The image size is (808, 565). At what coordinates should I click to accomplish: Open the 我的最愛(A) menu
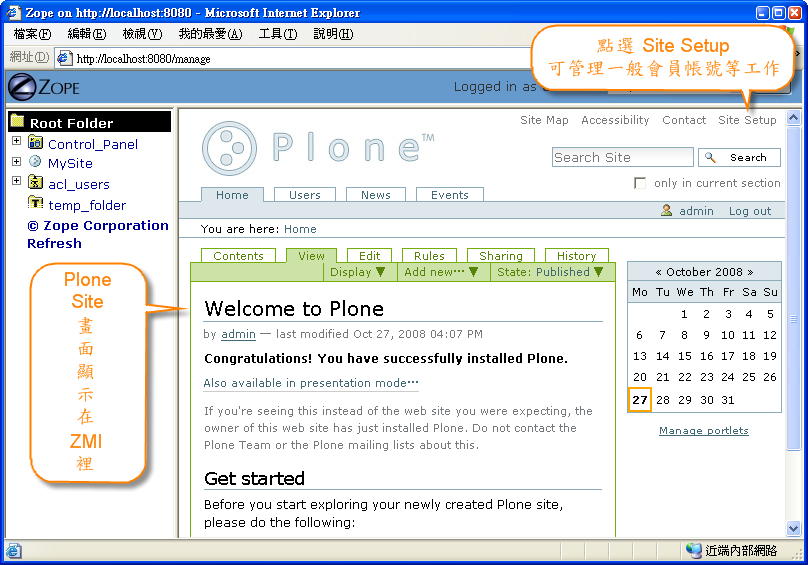pyautogui.click(x=210, y=34)
